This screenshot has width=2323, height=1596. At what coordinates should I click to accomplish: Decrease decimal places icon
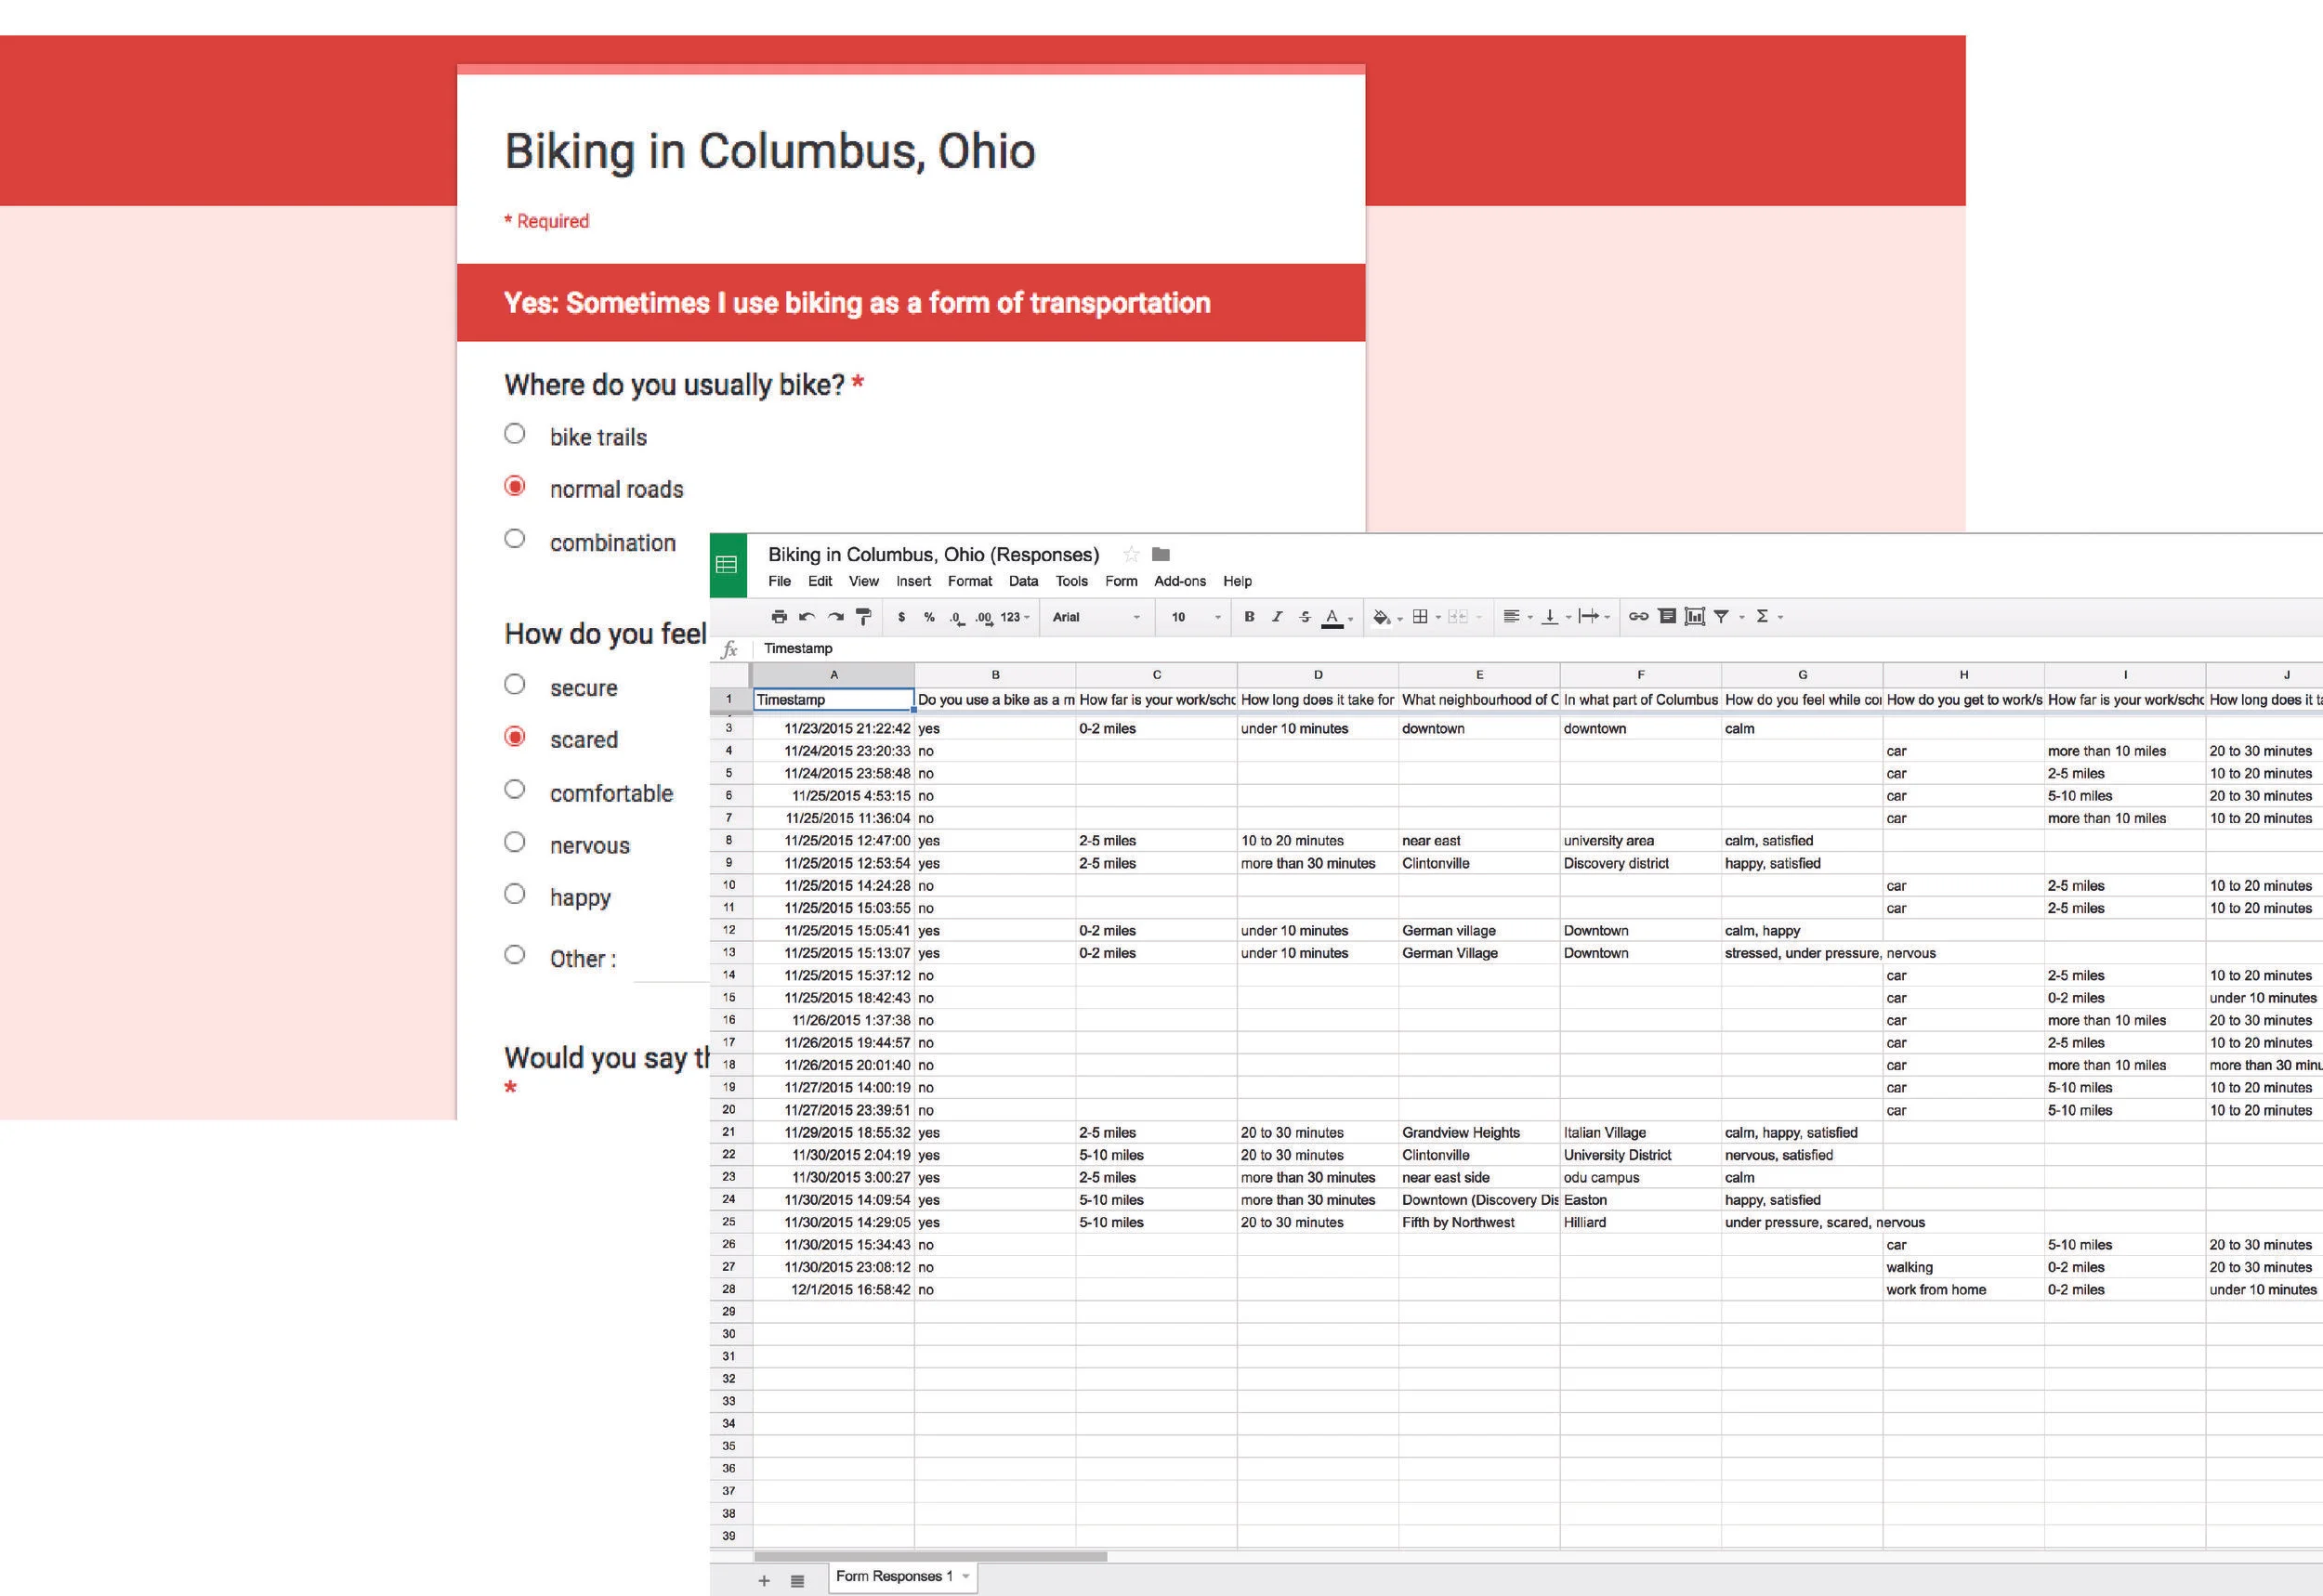click(x=957, y=618)
